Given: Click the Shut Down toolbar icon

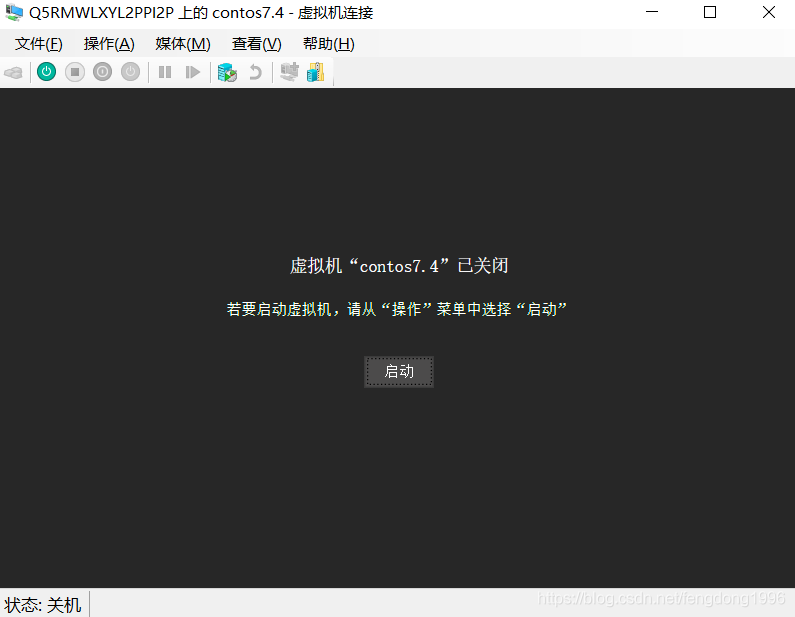Looking at the screenshot, I should 103,72.
